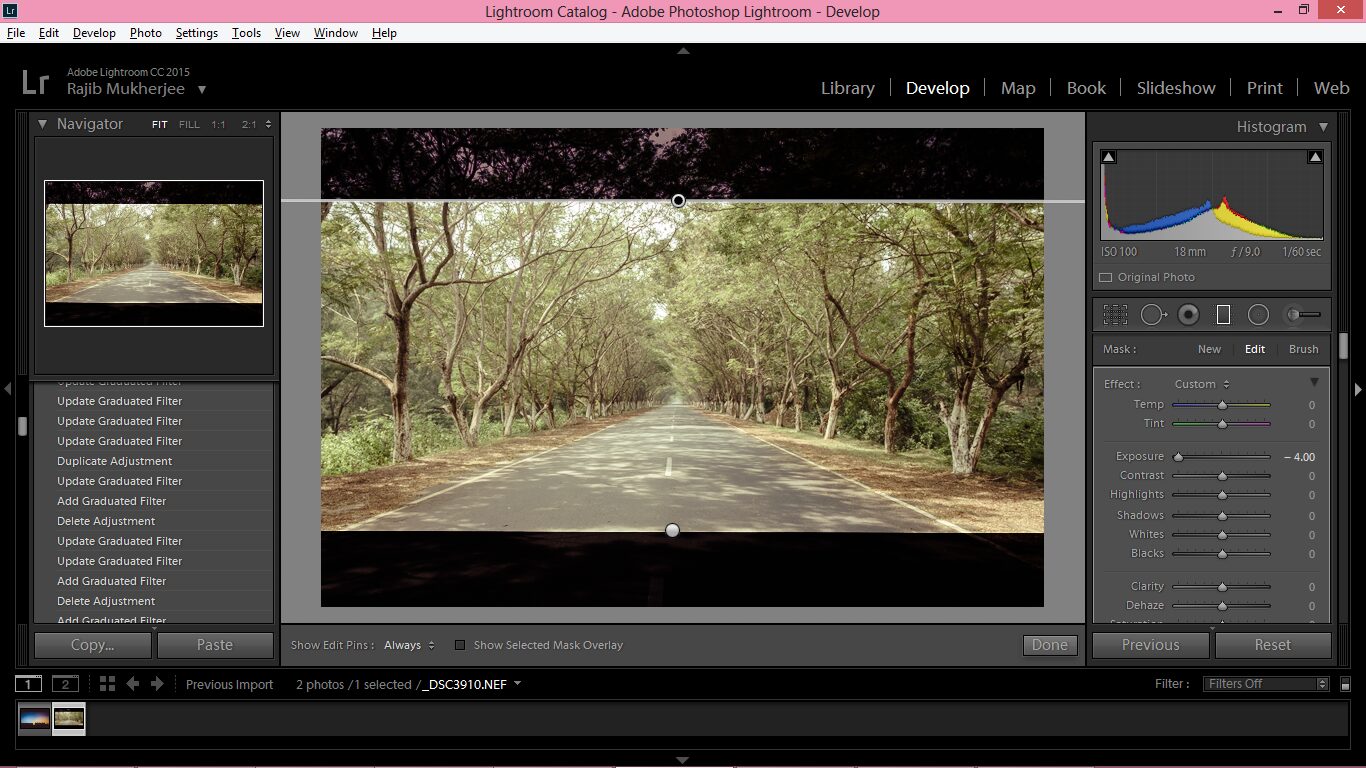Enable the Original Photo checkbox
This screenshot has height=768, width=1366.
[x=1105, y=277]
